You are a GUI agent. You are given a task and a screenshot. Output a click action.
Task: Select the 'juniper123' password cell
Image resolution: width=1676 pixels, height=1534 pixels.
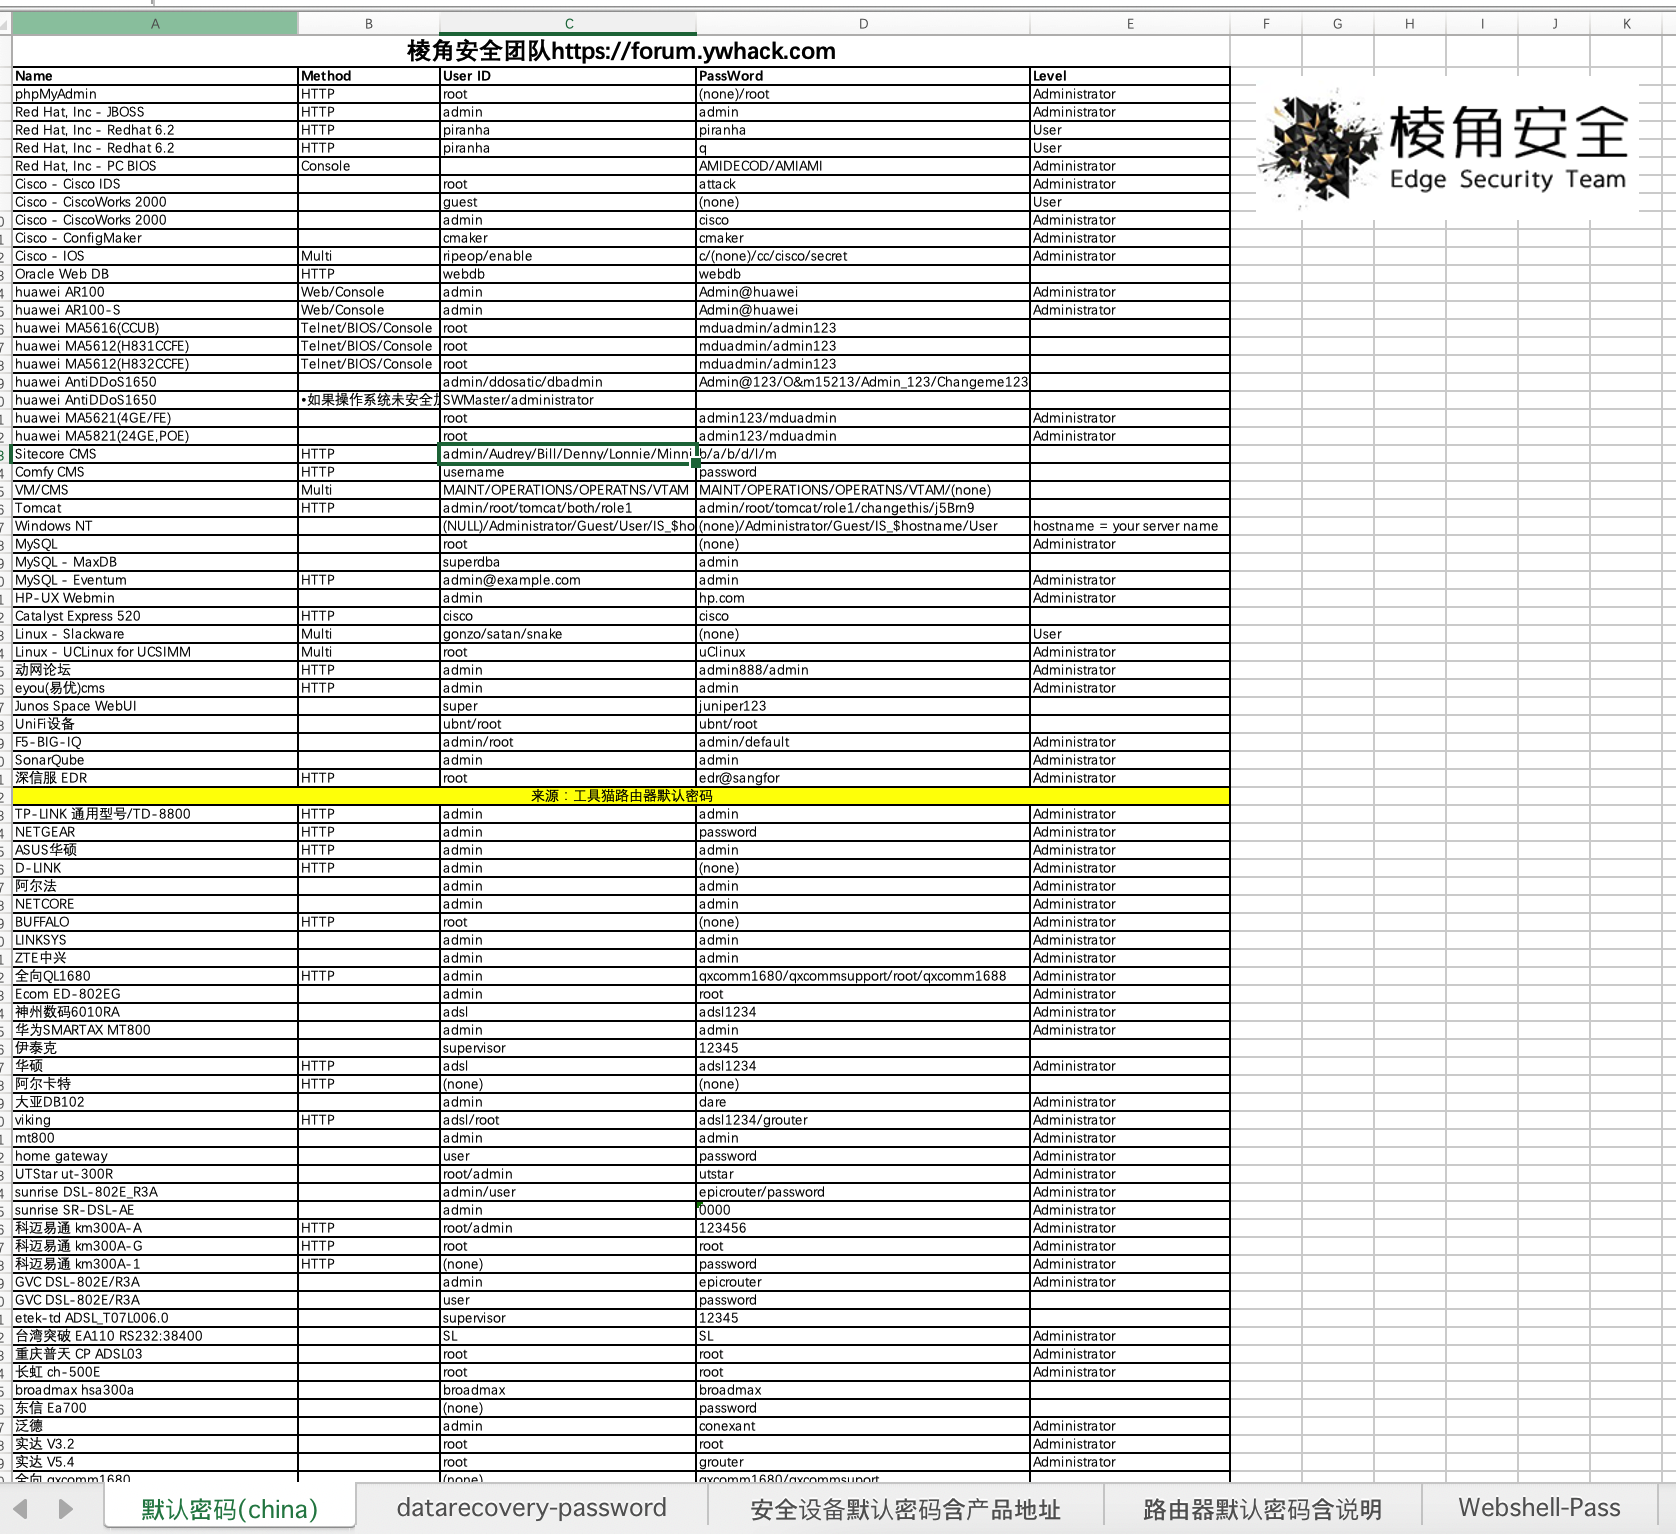point(863,706)
